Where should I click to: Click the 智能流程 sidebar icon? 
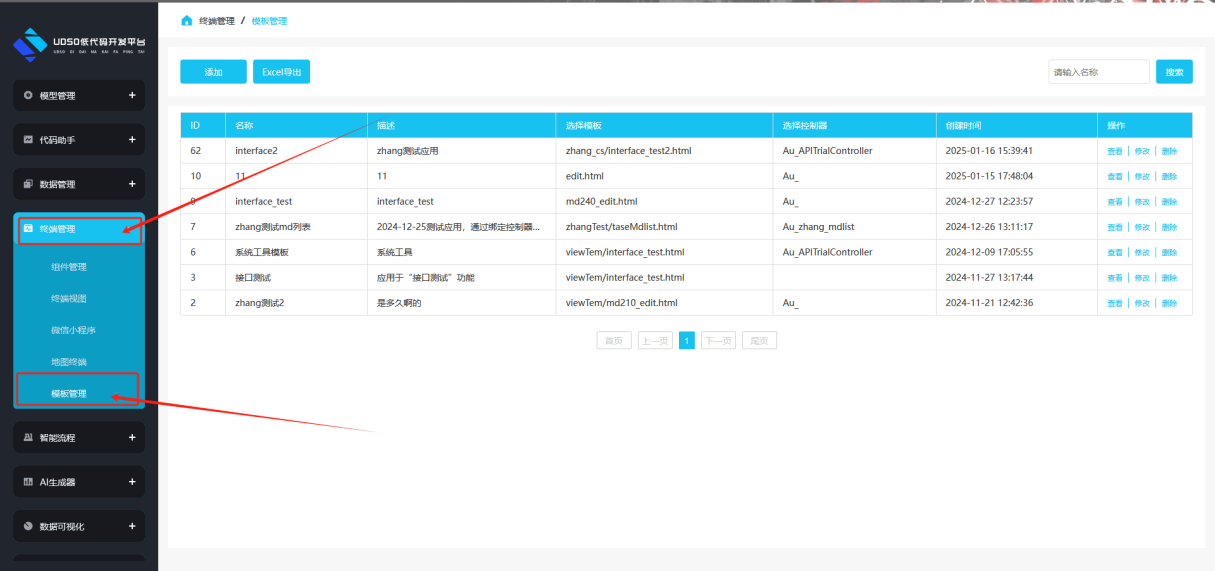click(28, 438)
